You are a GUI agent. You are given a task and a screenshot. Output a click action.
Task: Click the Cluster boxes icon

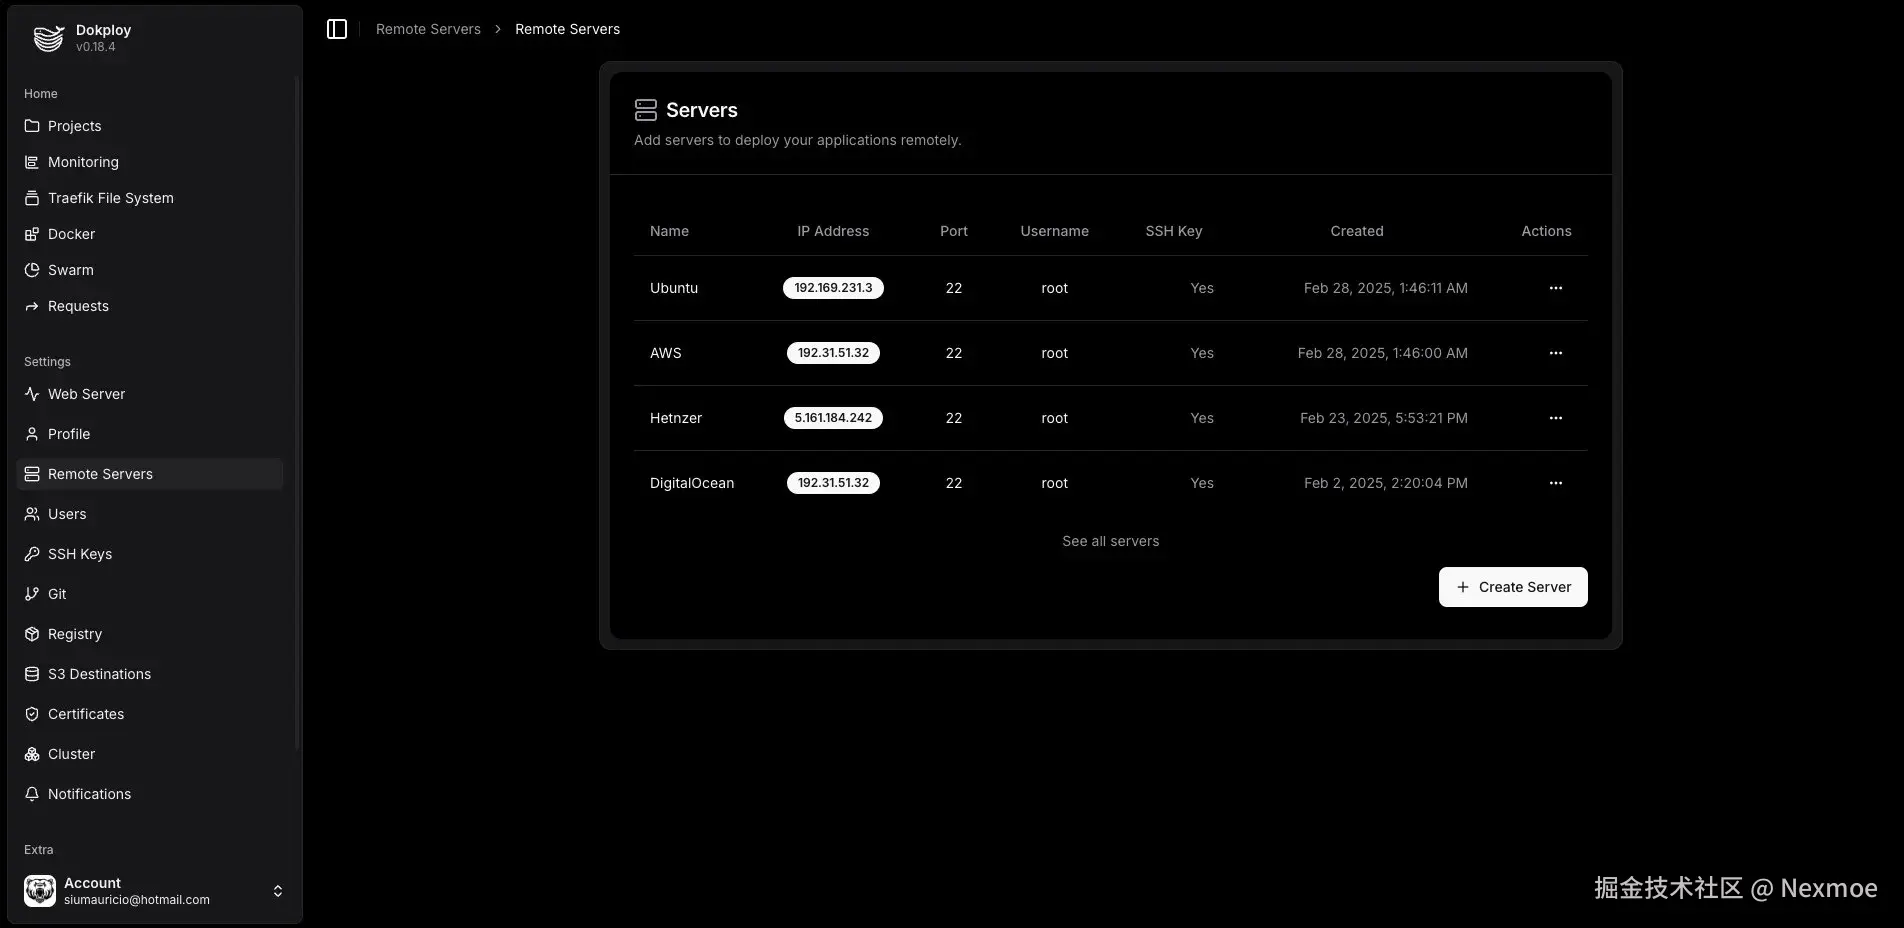coord(32,754)
